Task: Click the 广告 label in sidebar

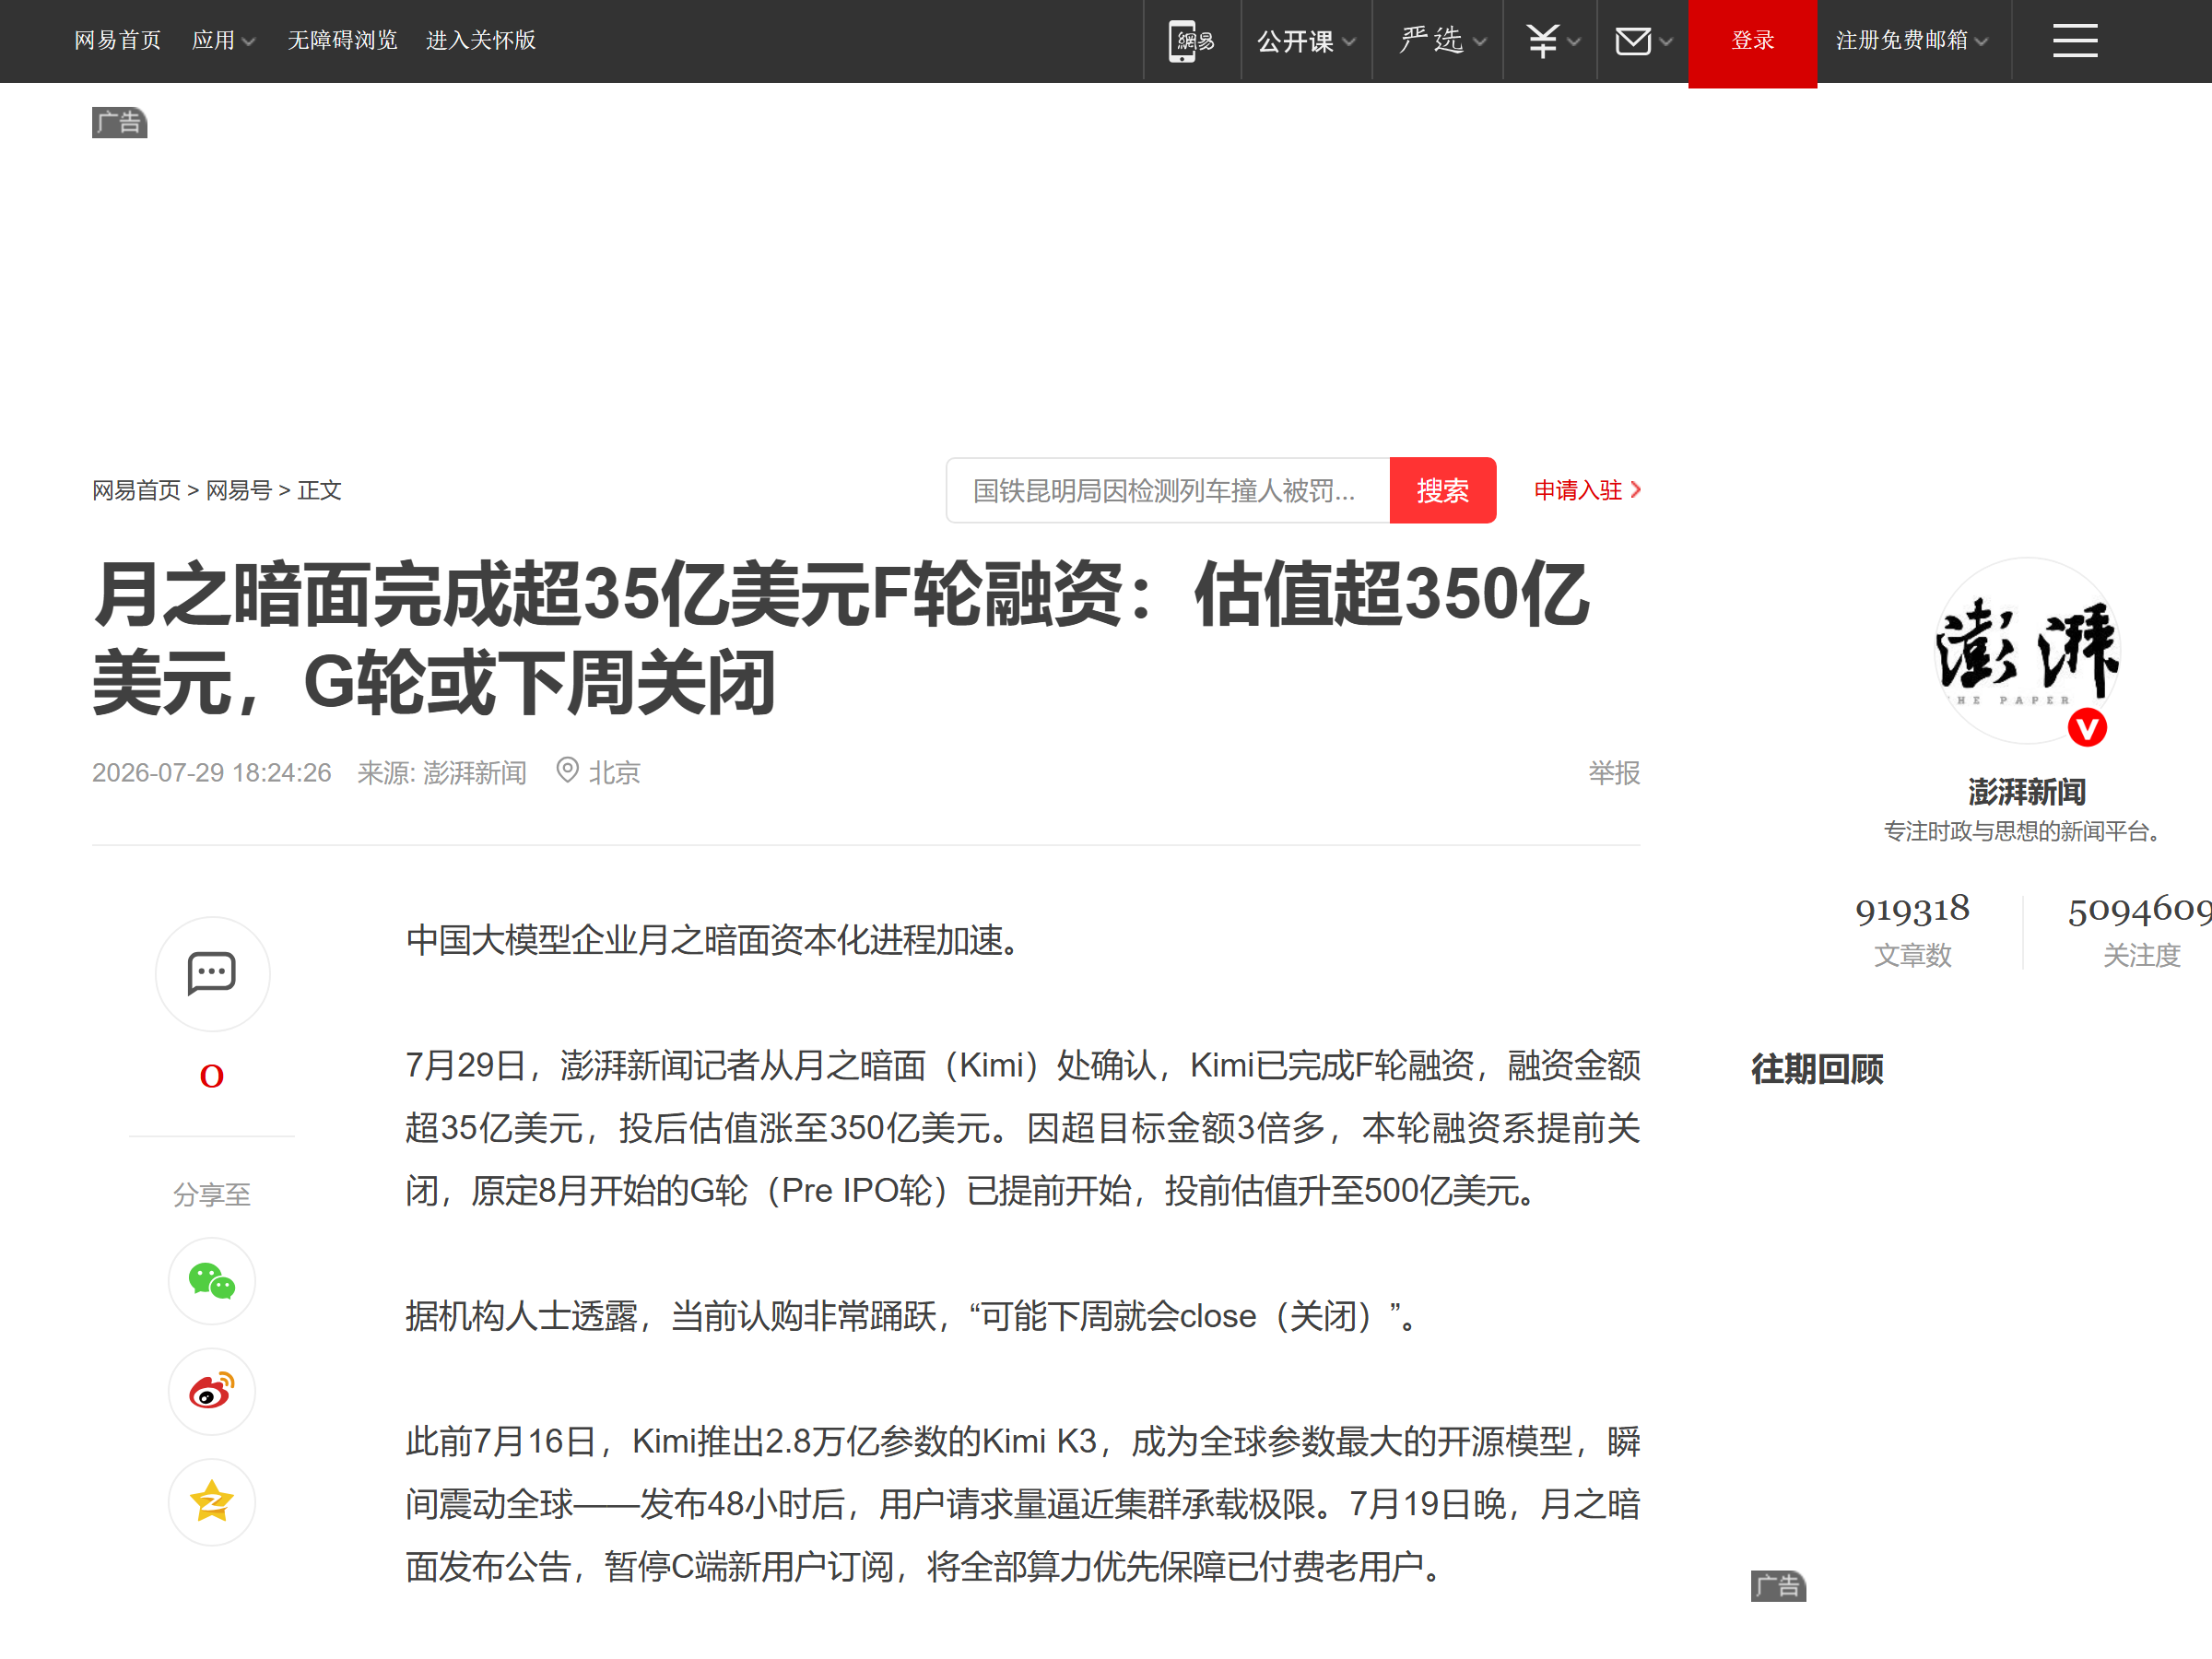Action: point(1778,1586)
